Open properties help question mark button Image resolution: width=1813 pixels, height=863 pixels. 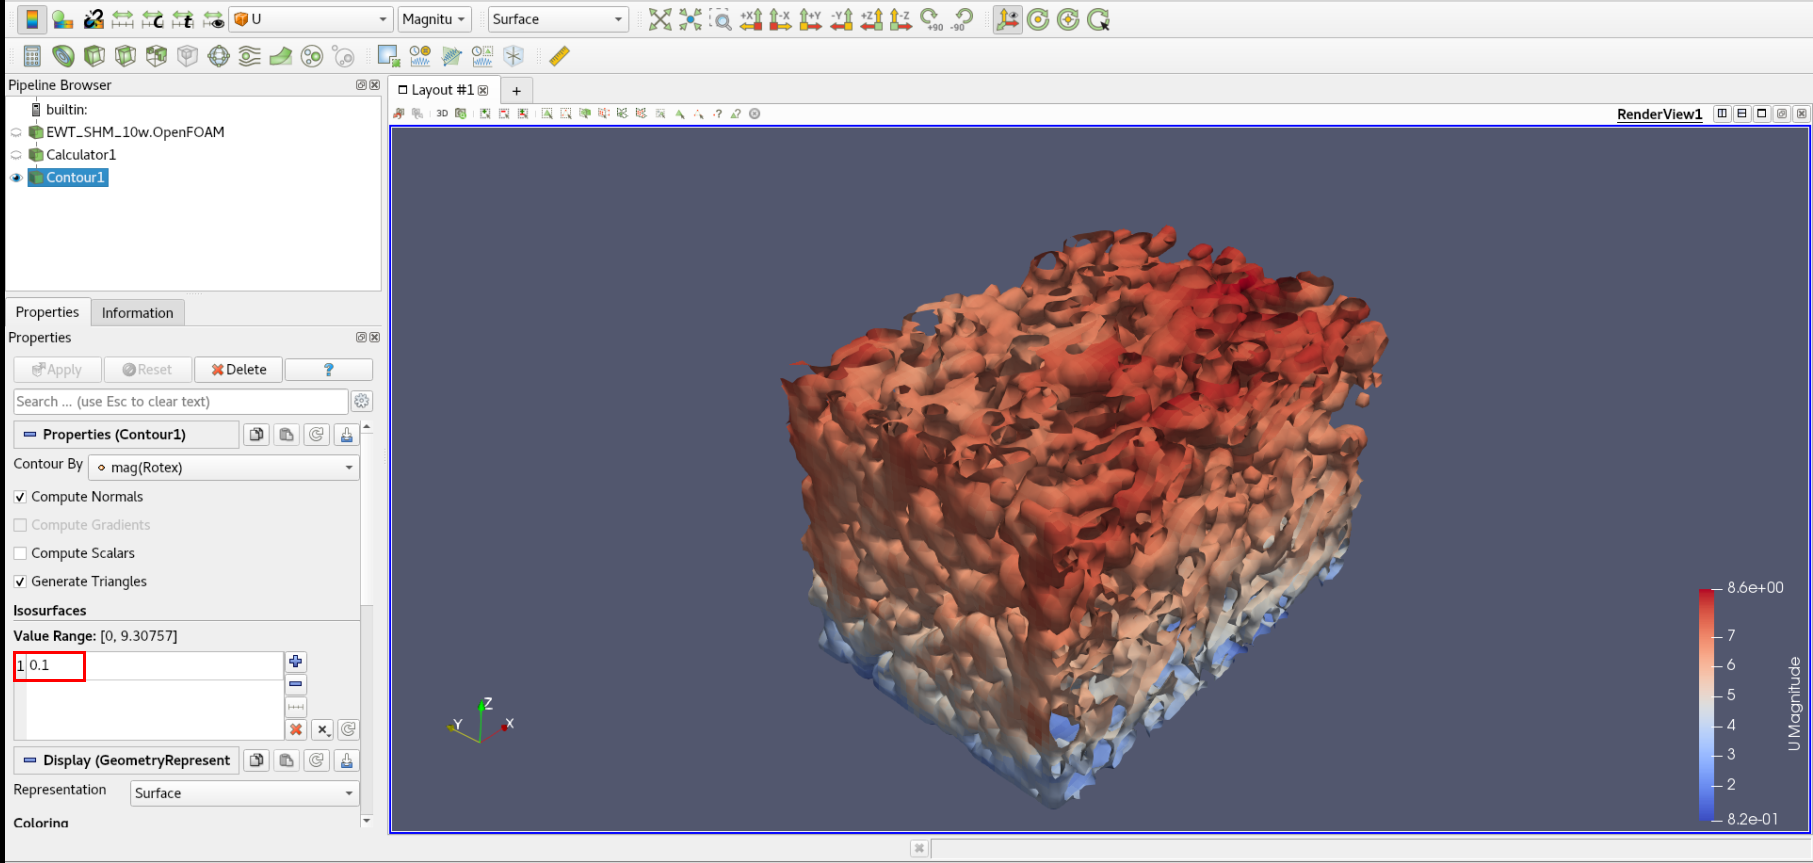coord(329,370)
